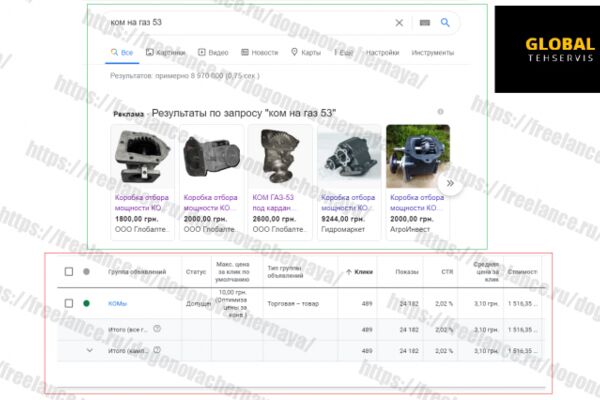Sort by the Клики column header
The width and height of the screenshot is (600, 400).
[x=359, y=272]
